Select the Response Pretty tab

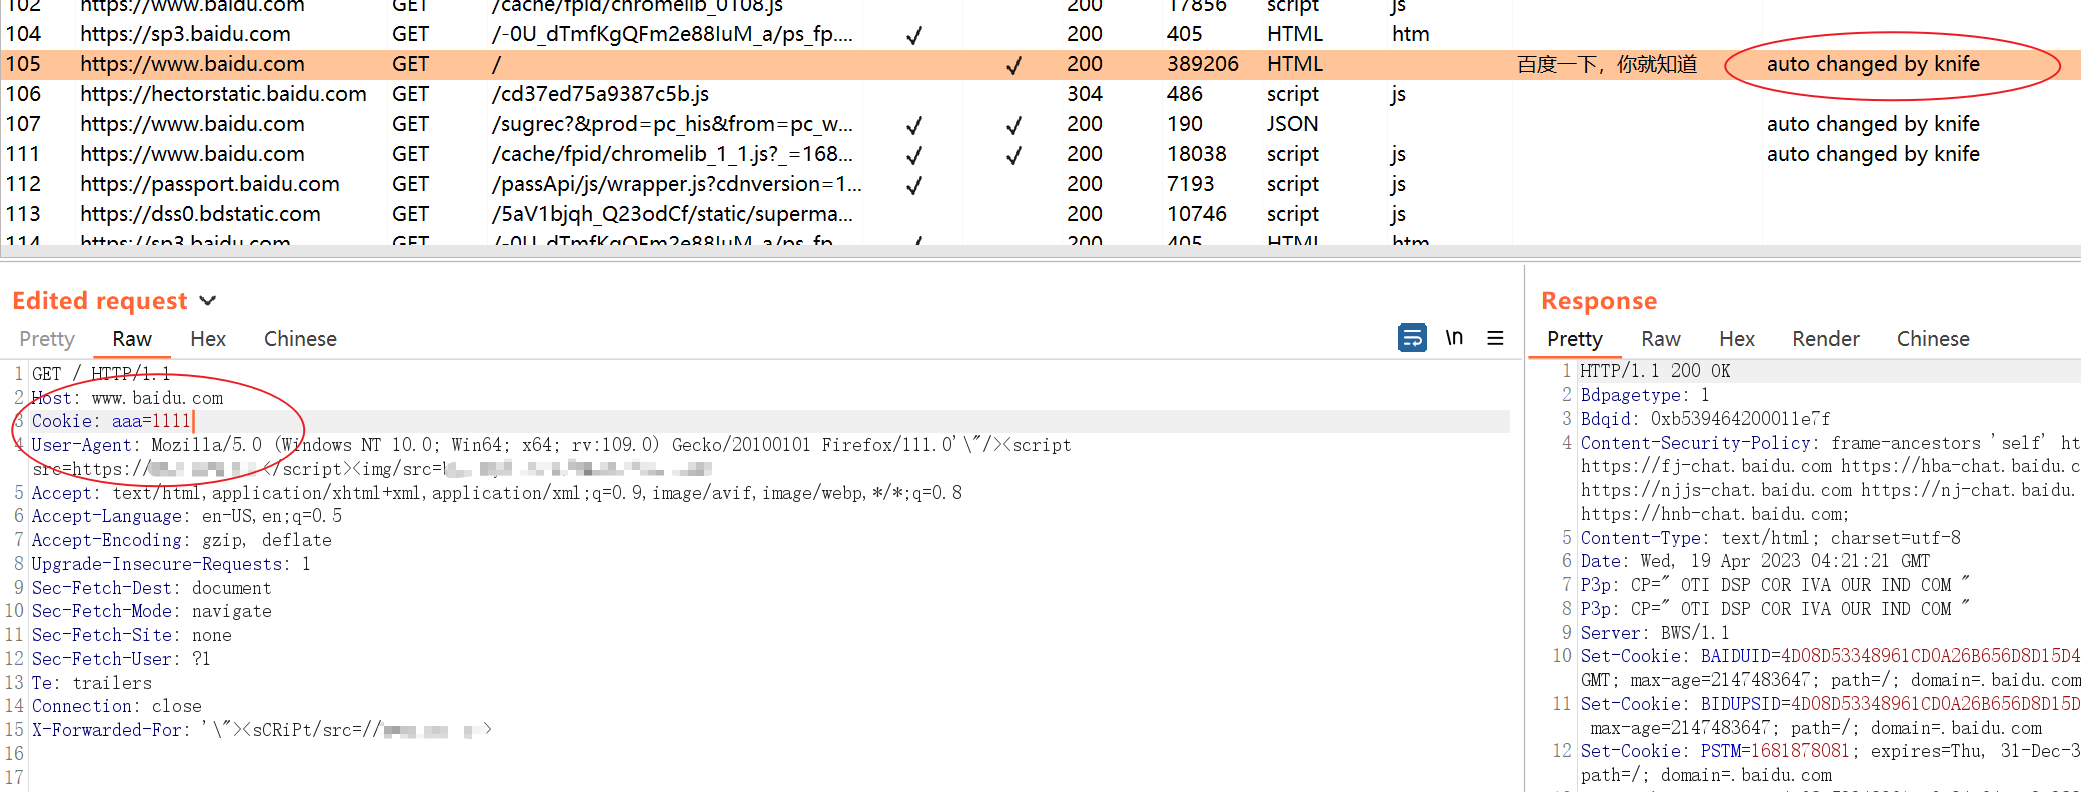click(1574, 339)
